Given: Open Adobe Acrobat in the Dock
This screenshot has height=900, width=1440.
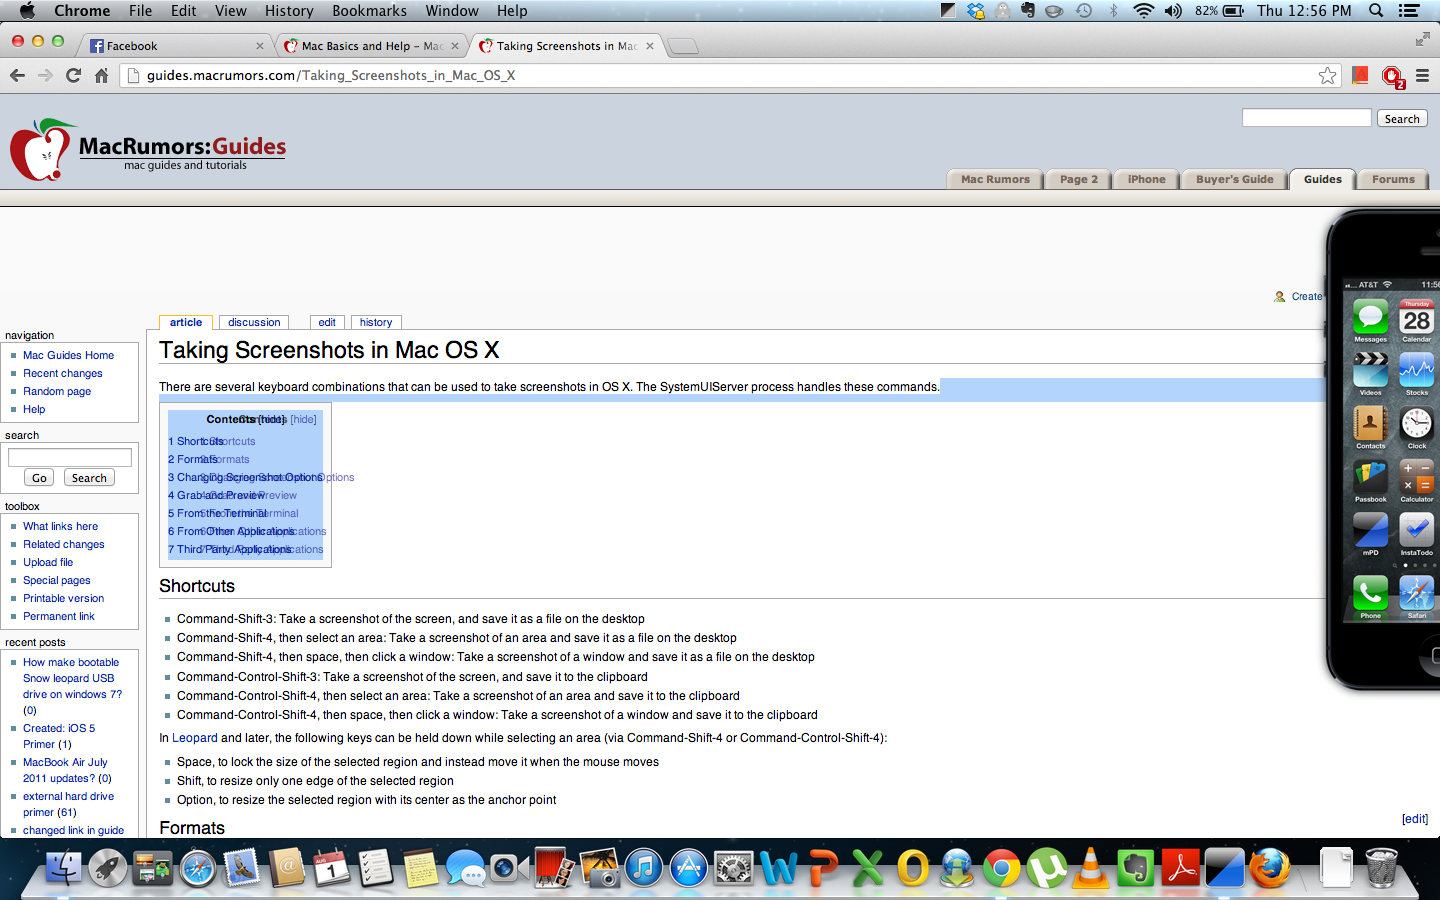Looking at the screenshot, I should [x=1181, y=867].
